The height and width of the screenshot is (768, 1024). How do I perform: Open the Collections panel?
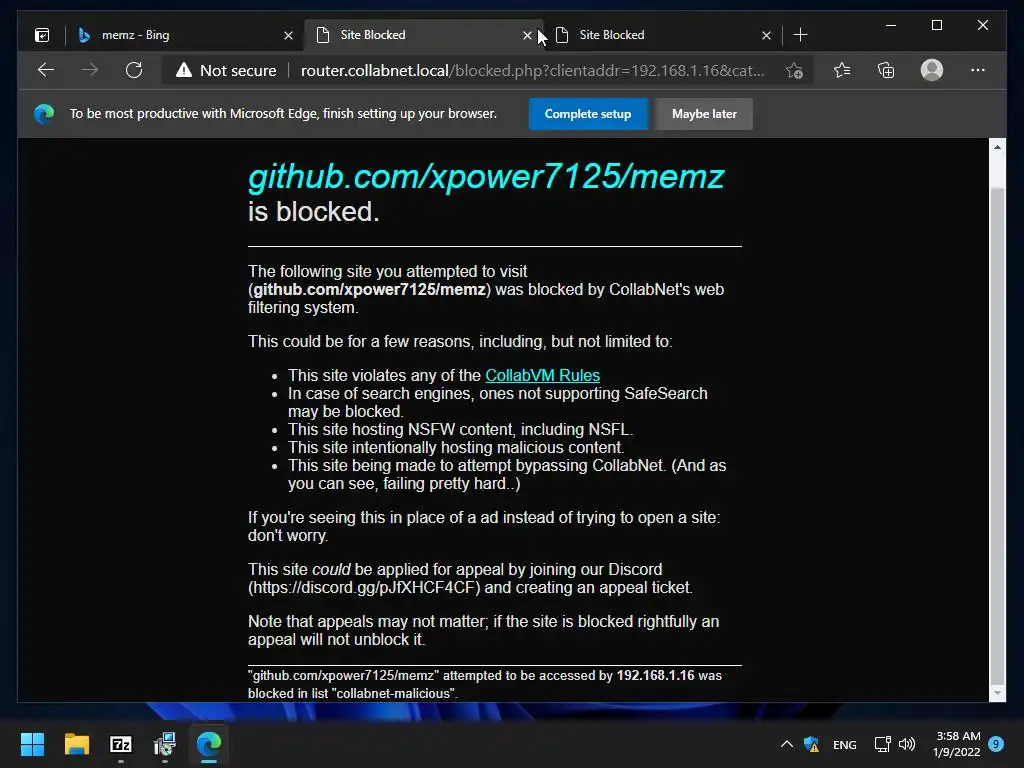point(886,70)
